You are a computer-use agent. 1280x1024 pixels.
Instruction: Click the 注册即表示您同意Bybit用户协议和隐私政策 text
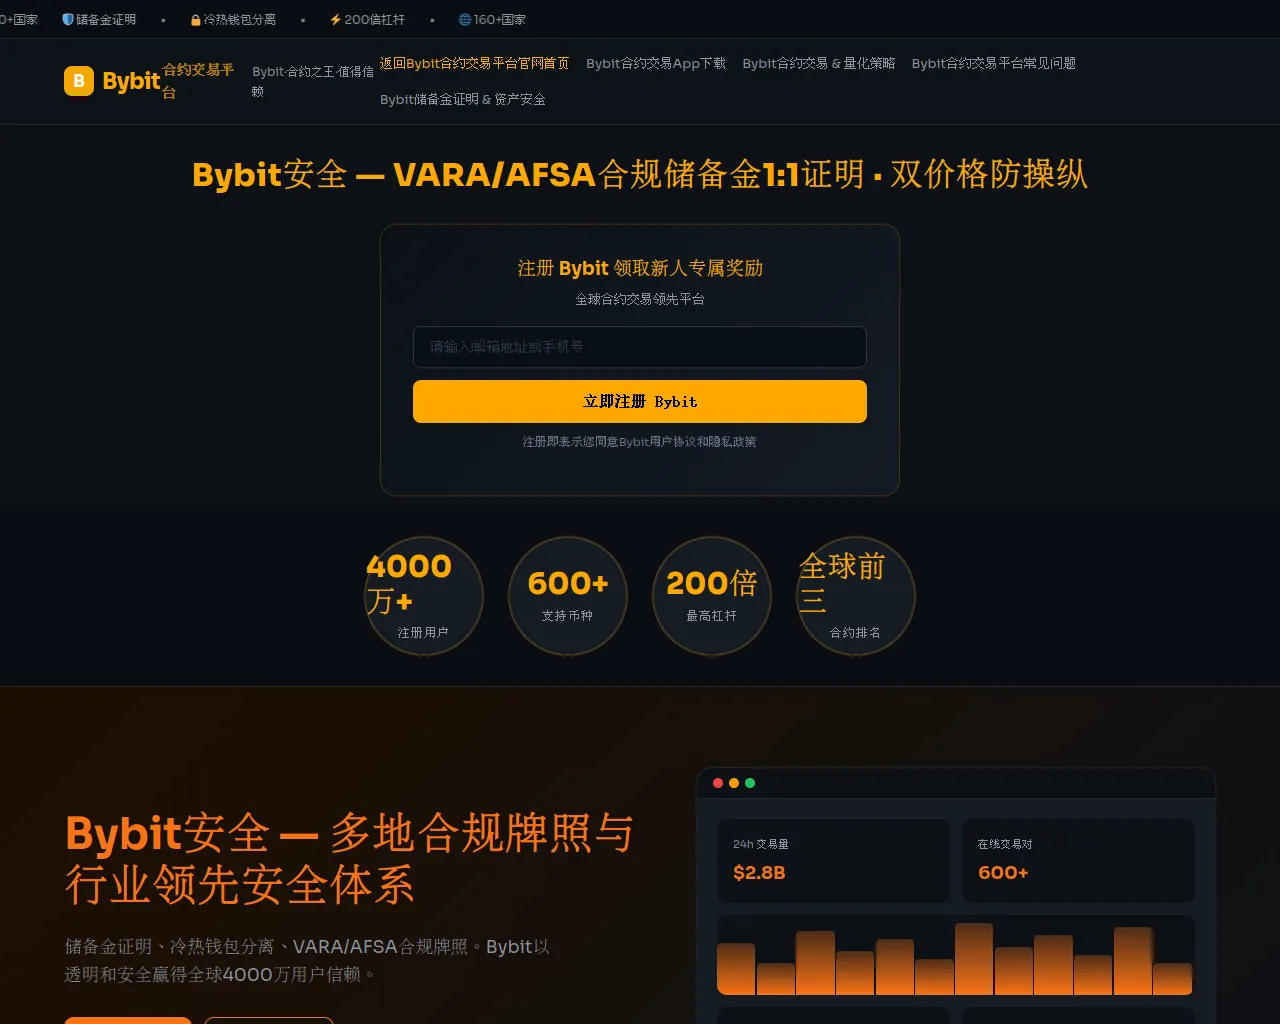tap(640, 442)
